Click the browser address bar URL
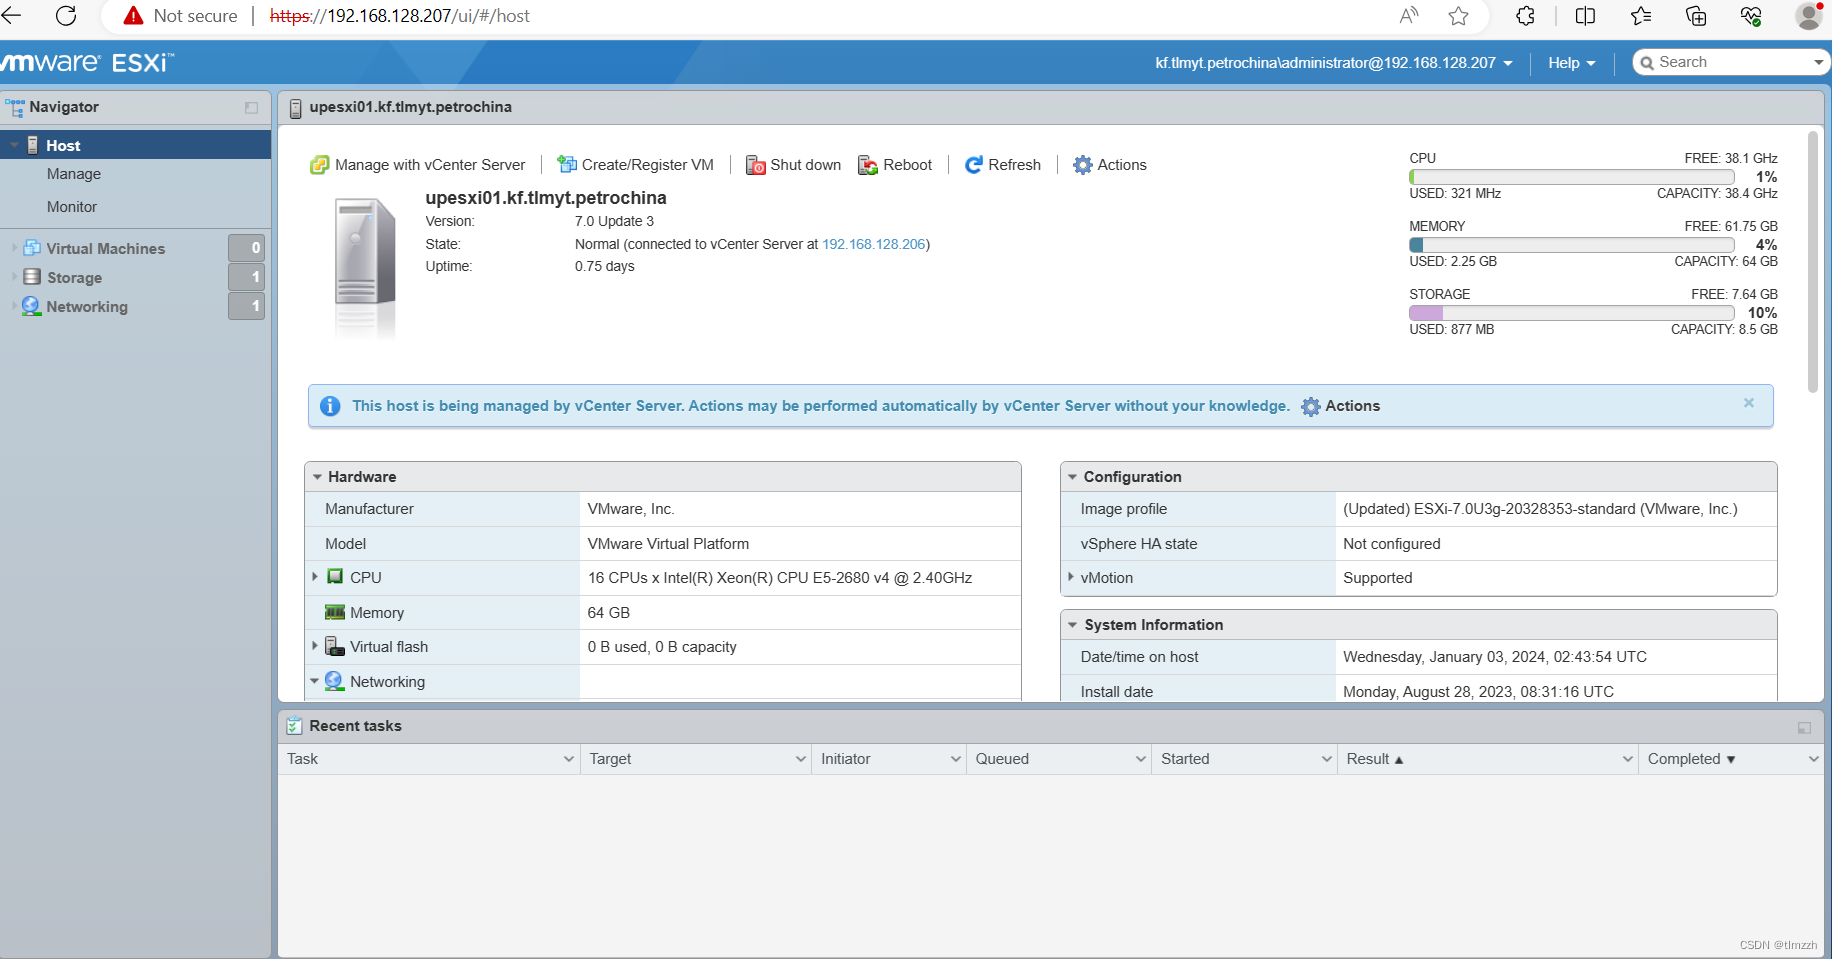Screen dimensions: 1832x959 (400, 16)
